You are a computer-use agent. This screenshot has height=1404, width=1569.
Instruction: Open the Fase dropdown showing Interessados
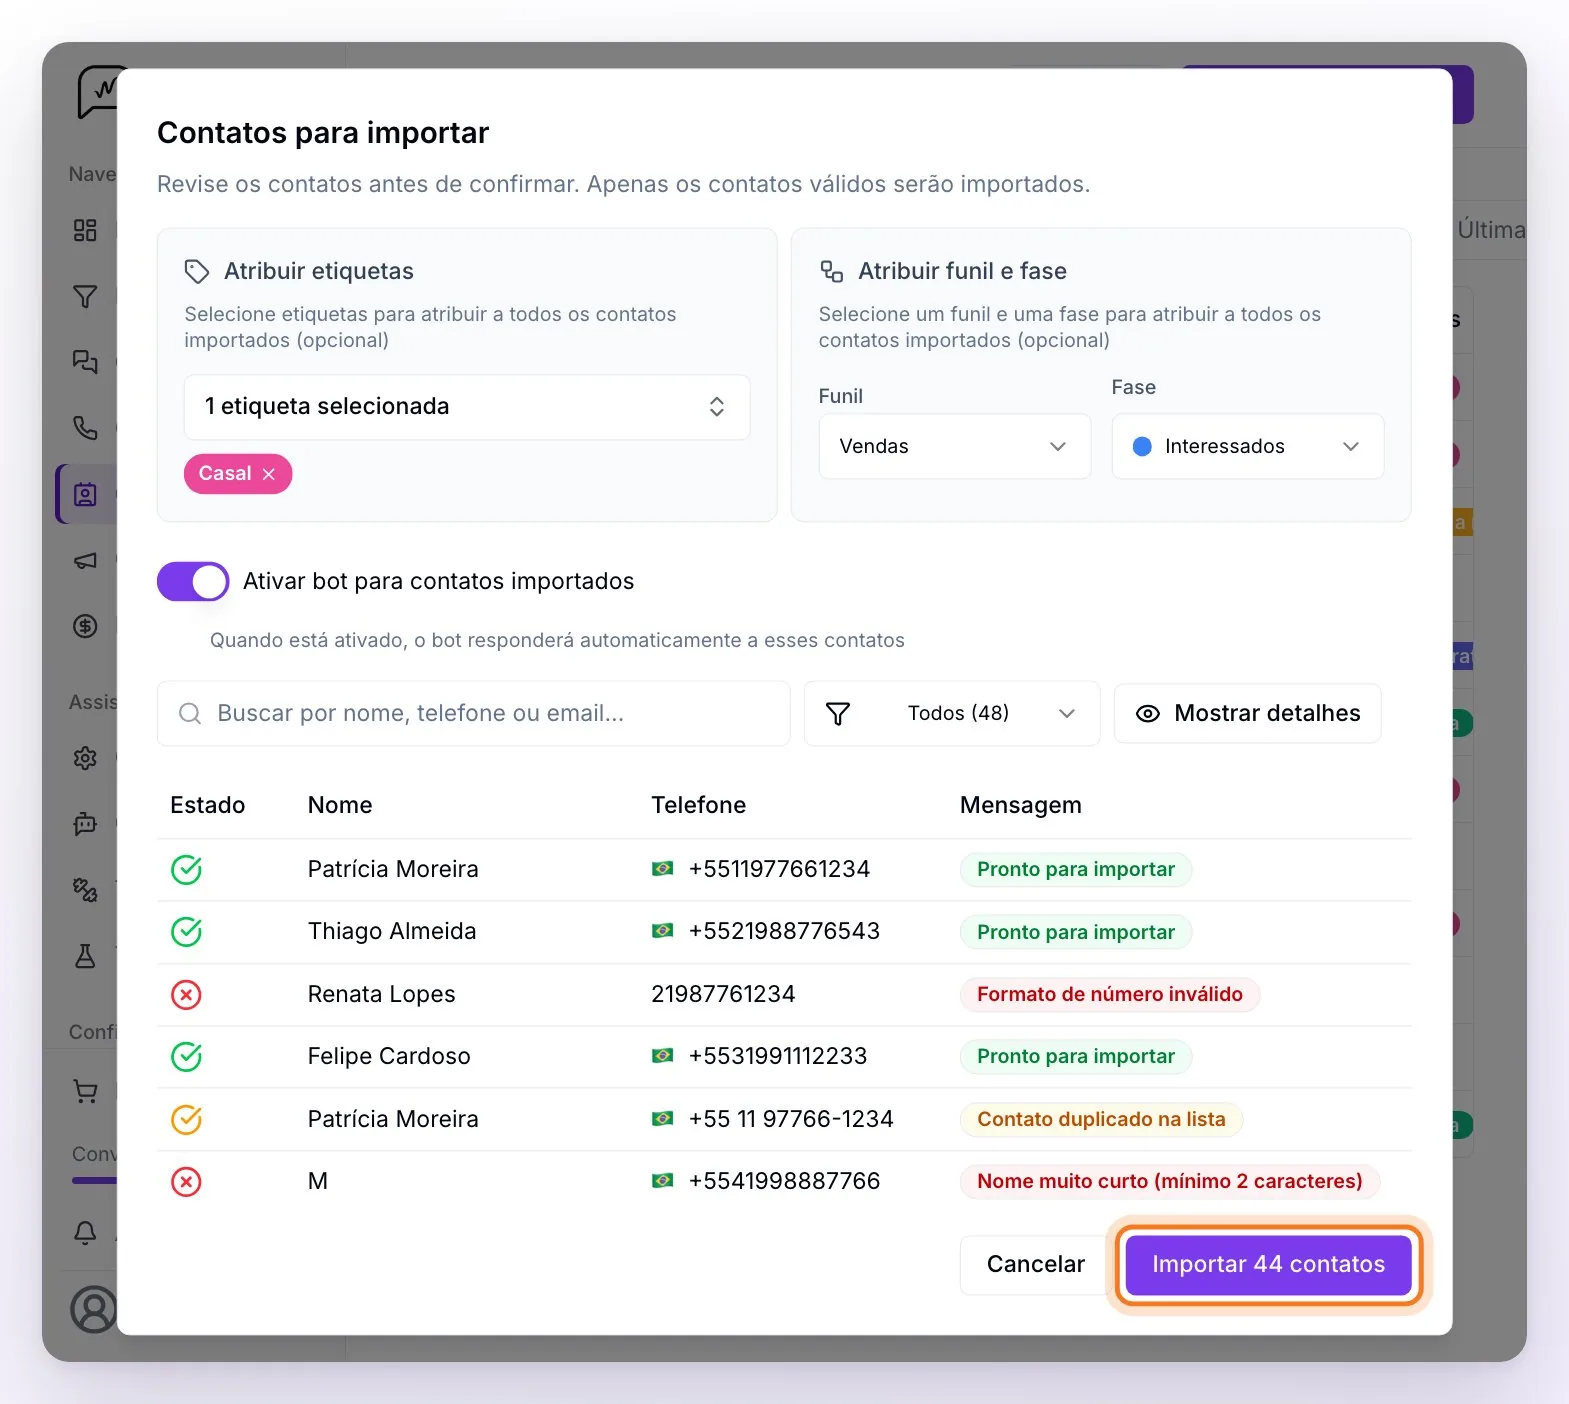click(1247, 446)
